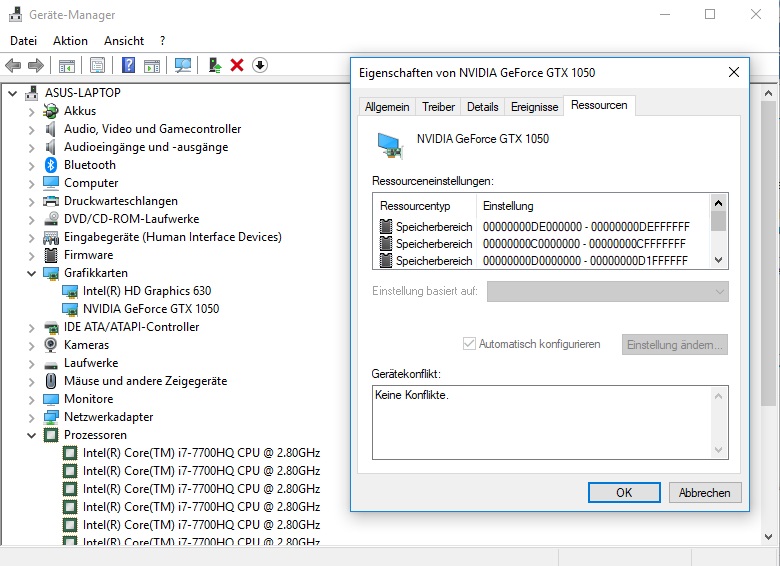Image resolution: width=780 pixels, height=566 pixels.
Task: Select the Computer category
Action: 91,183
